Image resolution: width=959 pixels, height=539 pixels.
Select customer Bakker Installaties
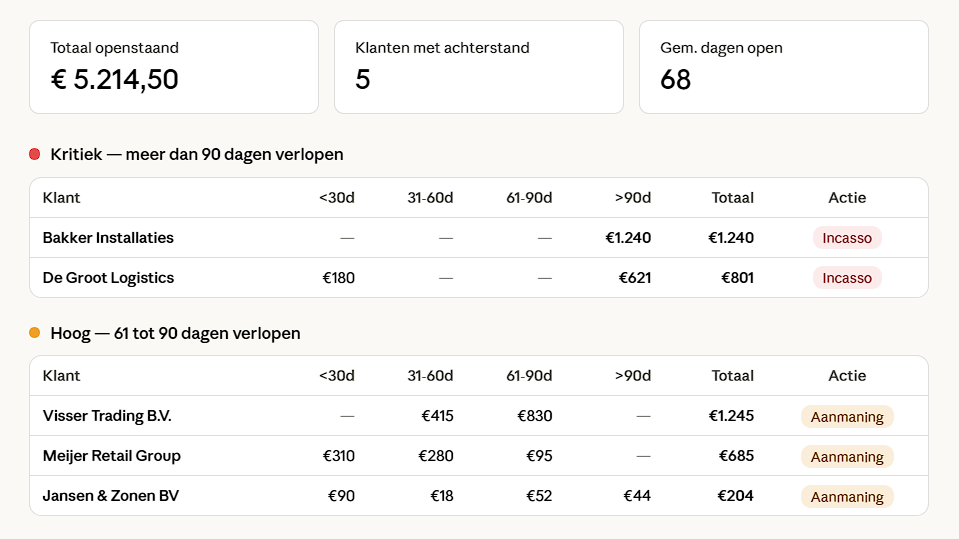tap(108, 238)
